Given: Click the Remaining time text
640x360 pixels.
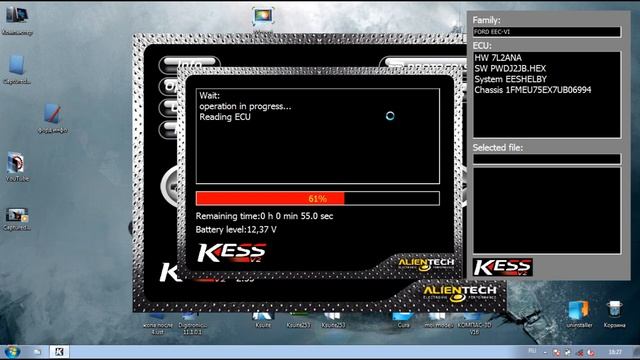Looking at the screenshot, I should [x=264, y=216].
